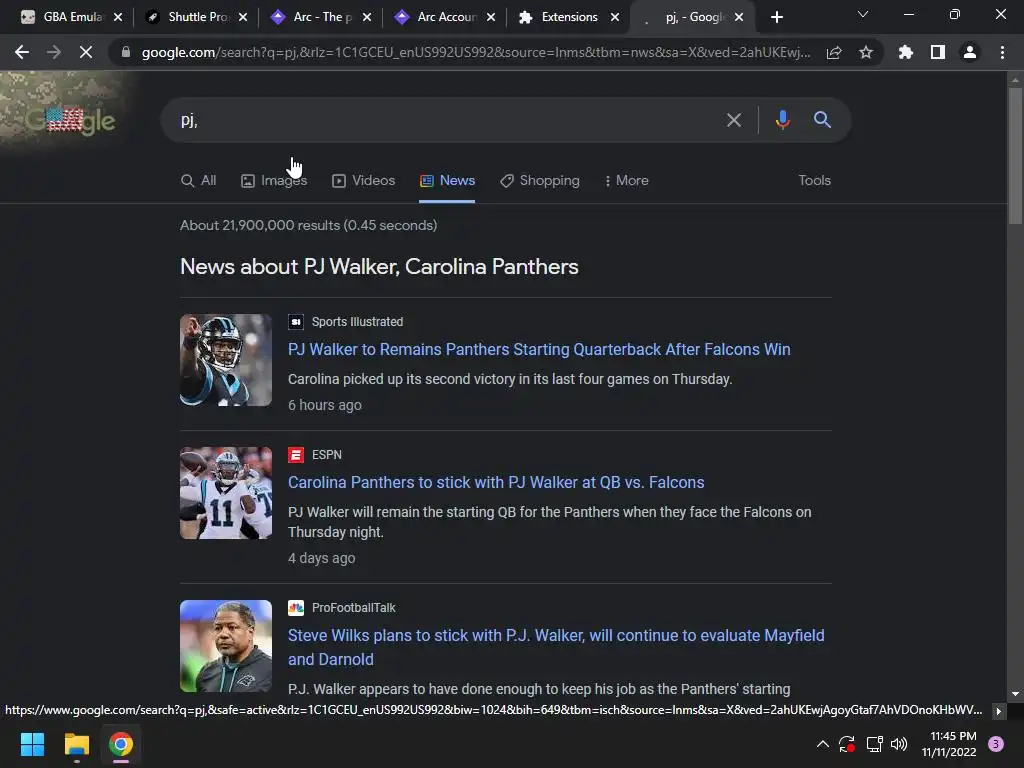The width and height of the screenshot is (1024, 768).
Task: Submit search with magnifier icon
Action: [x=822, y=120]
